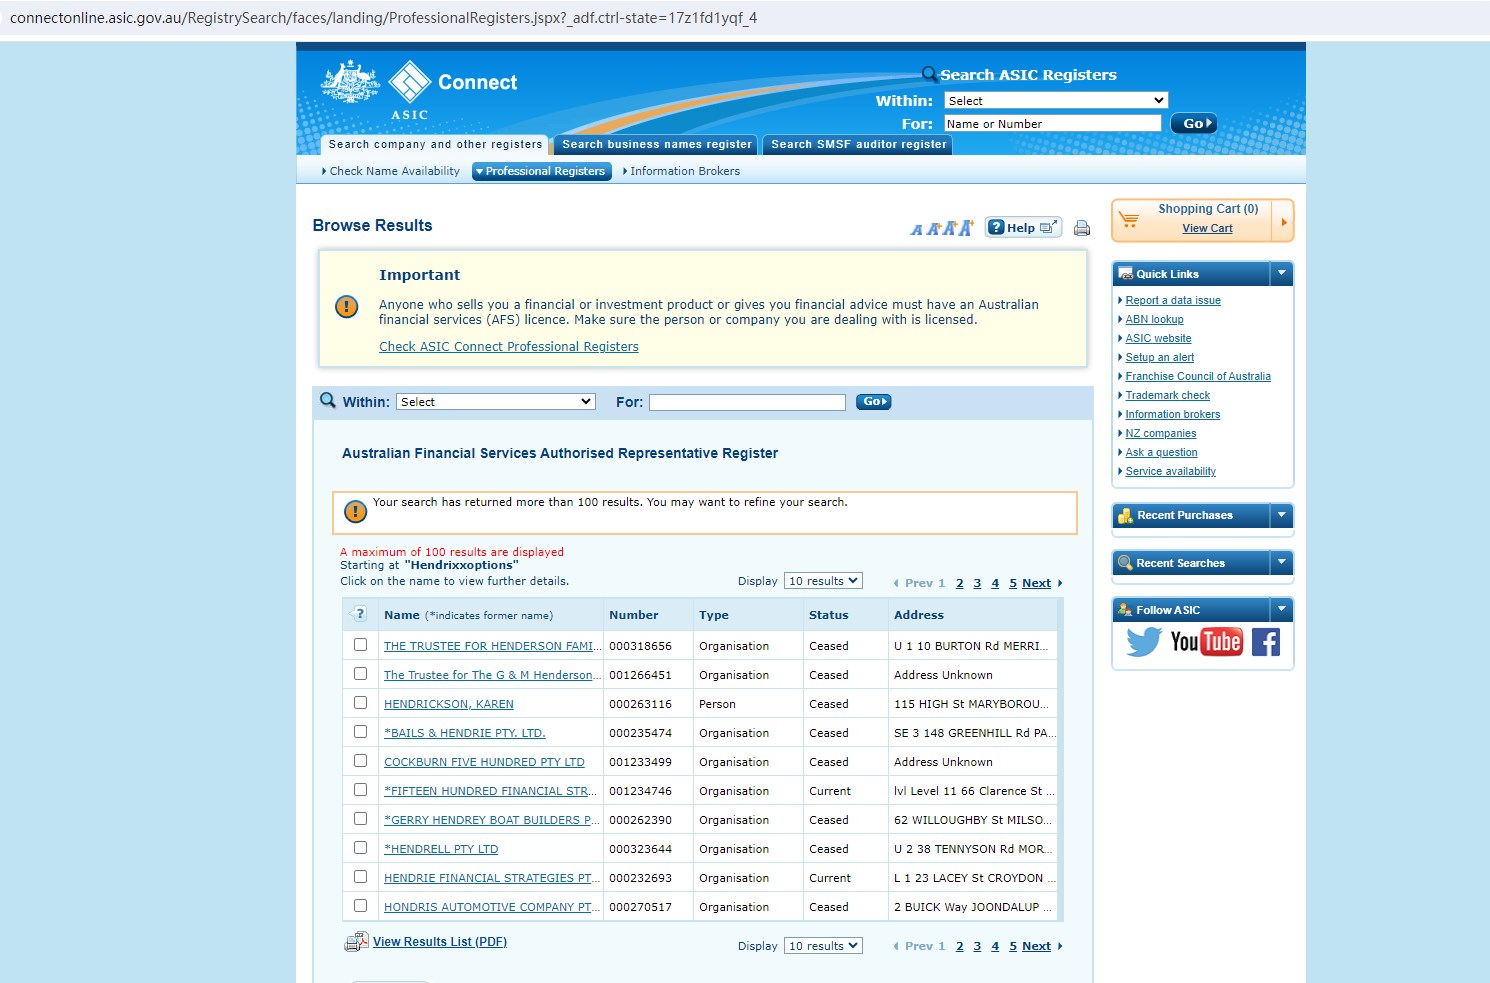Tick the checkbox for COCKBURN FIVE HUNDRED PTY LTD
The width and height of the screenshot is (1490, 983).
360,761
